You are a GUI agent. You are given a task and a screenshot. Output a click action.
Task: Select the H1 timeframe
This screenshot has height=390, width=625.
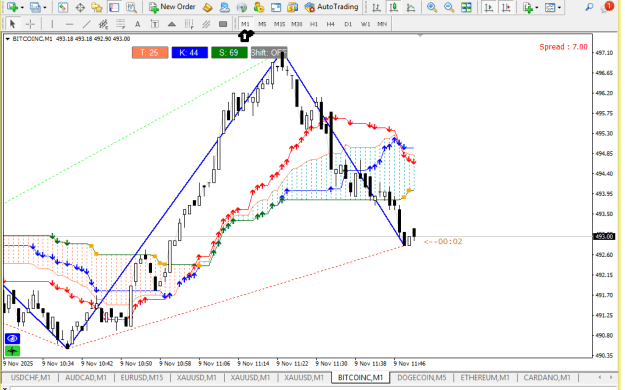(x=314, y=24)
